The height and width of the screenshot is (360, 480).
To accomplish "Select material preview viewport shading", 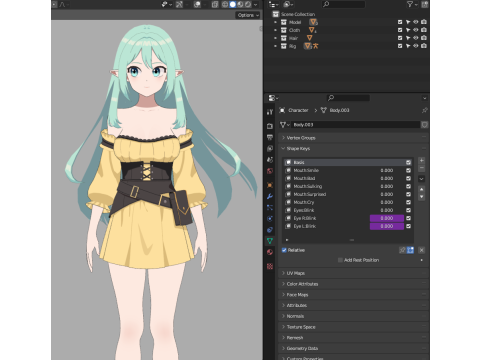I will tap(240, 4).
